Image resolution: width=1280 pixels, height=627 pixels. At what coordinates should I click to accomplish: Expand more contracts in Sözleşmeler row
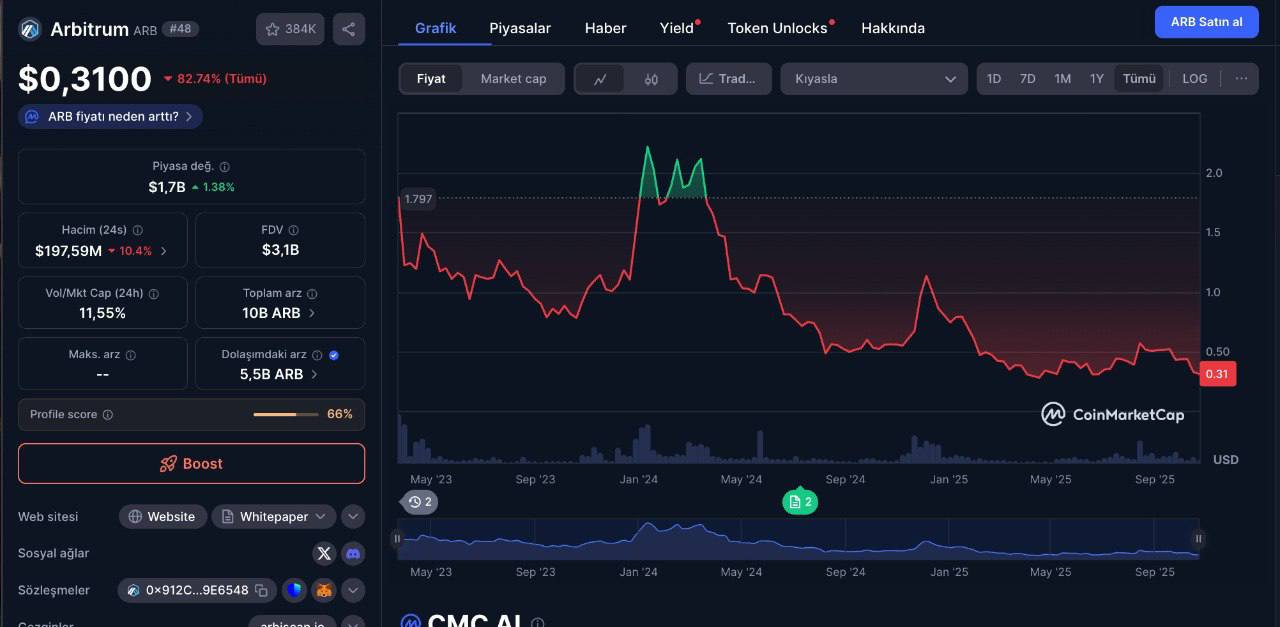click(x=352, y=590)
